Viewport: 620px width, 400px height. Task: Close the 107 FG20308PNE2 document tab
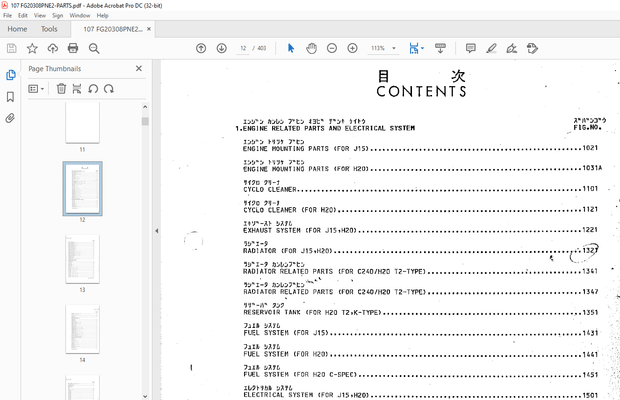tap(149, 29)
